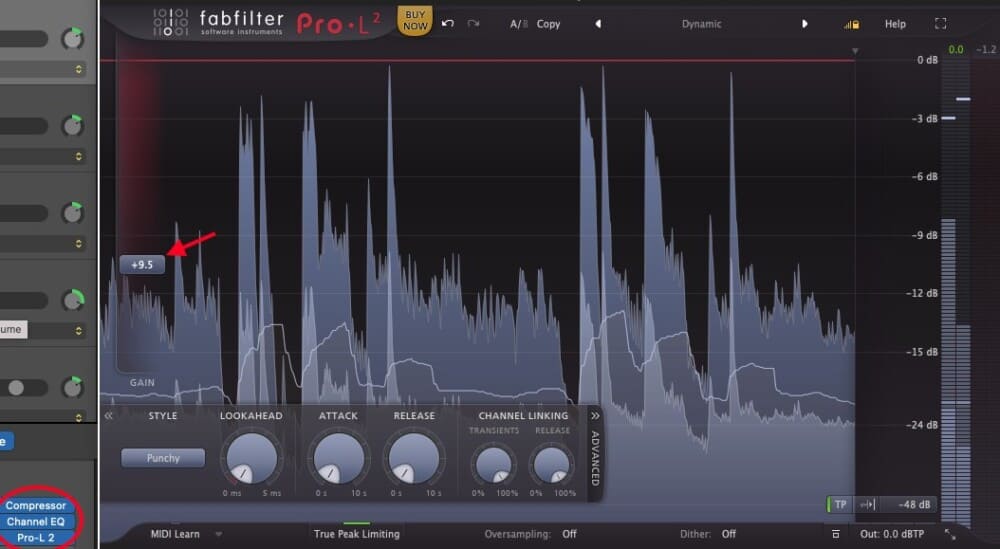1000x549 pixels.
Task: Click the grey slider thumb in the lowest strip
Action: (16, 388)
